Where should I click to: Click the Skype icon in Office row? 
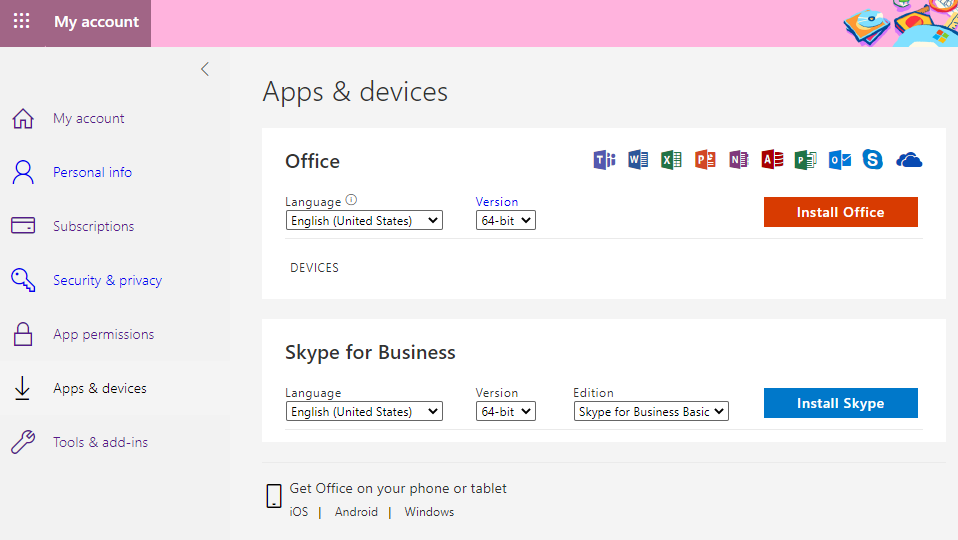(872, 160)
